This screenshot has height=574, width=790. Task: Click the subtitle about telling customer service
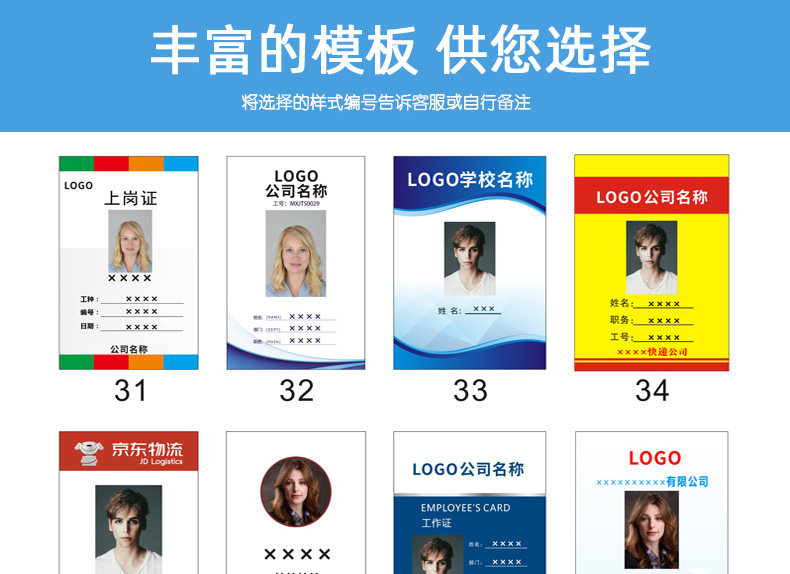386,102
